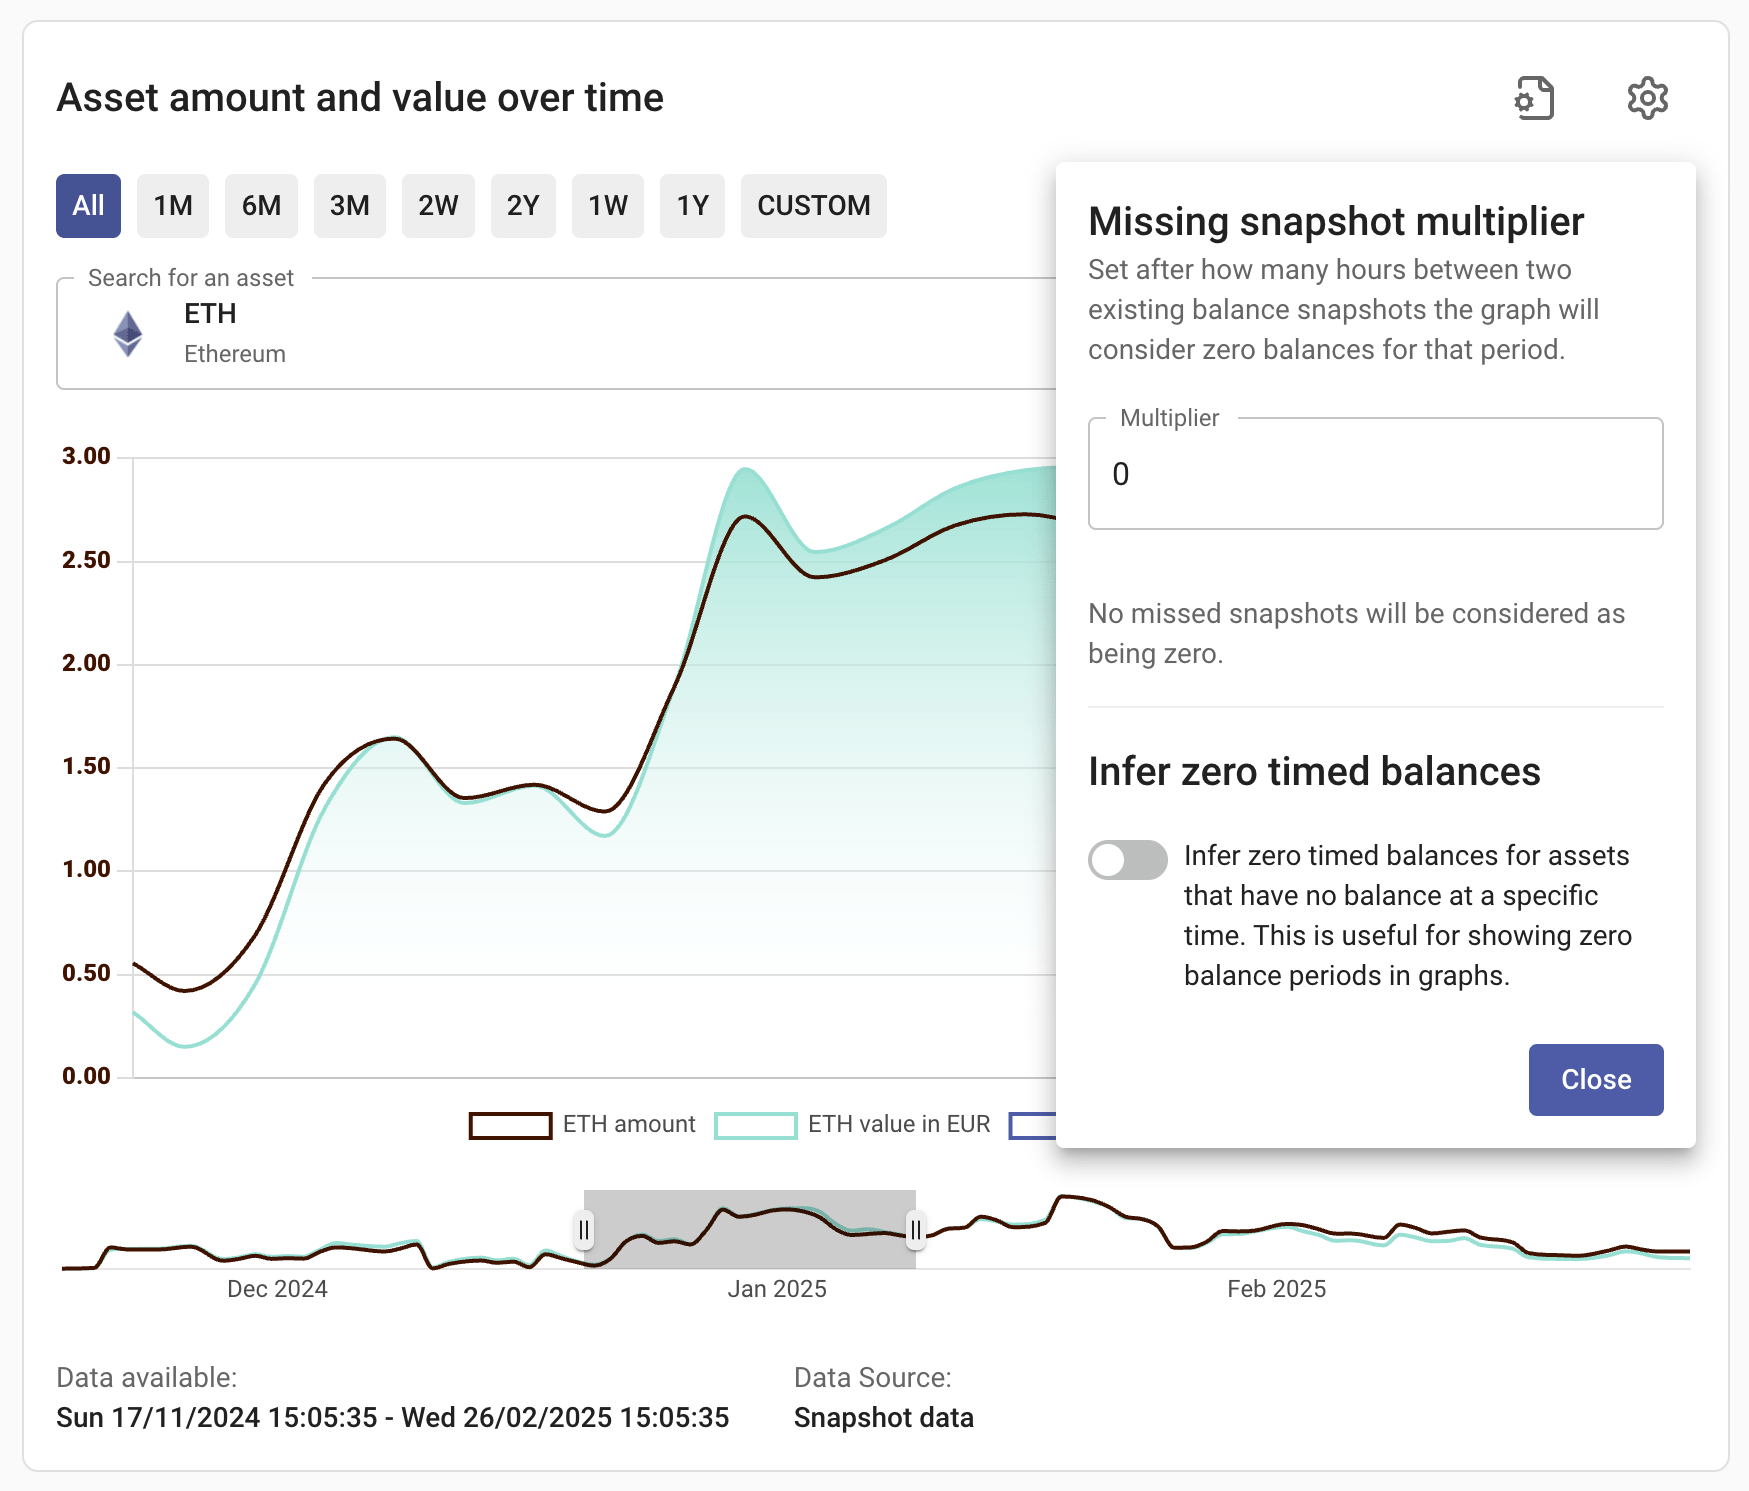Click the Dec 2024 label on timeline

pyautogui.click(x=277, y=1289)
